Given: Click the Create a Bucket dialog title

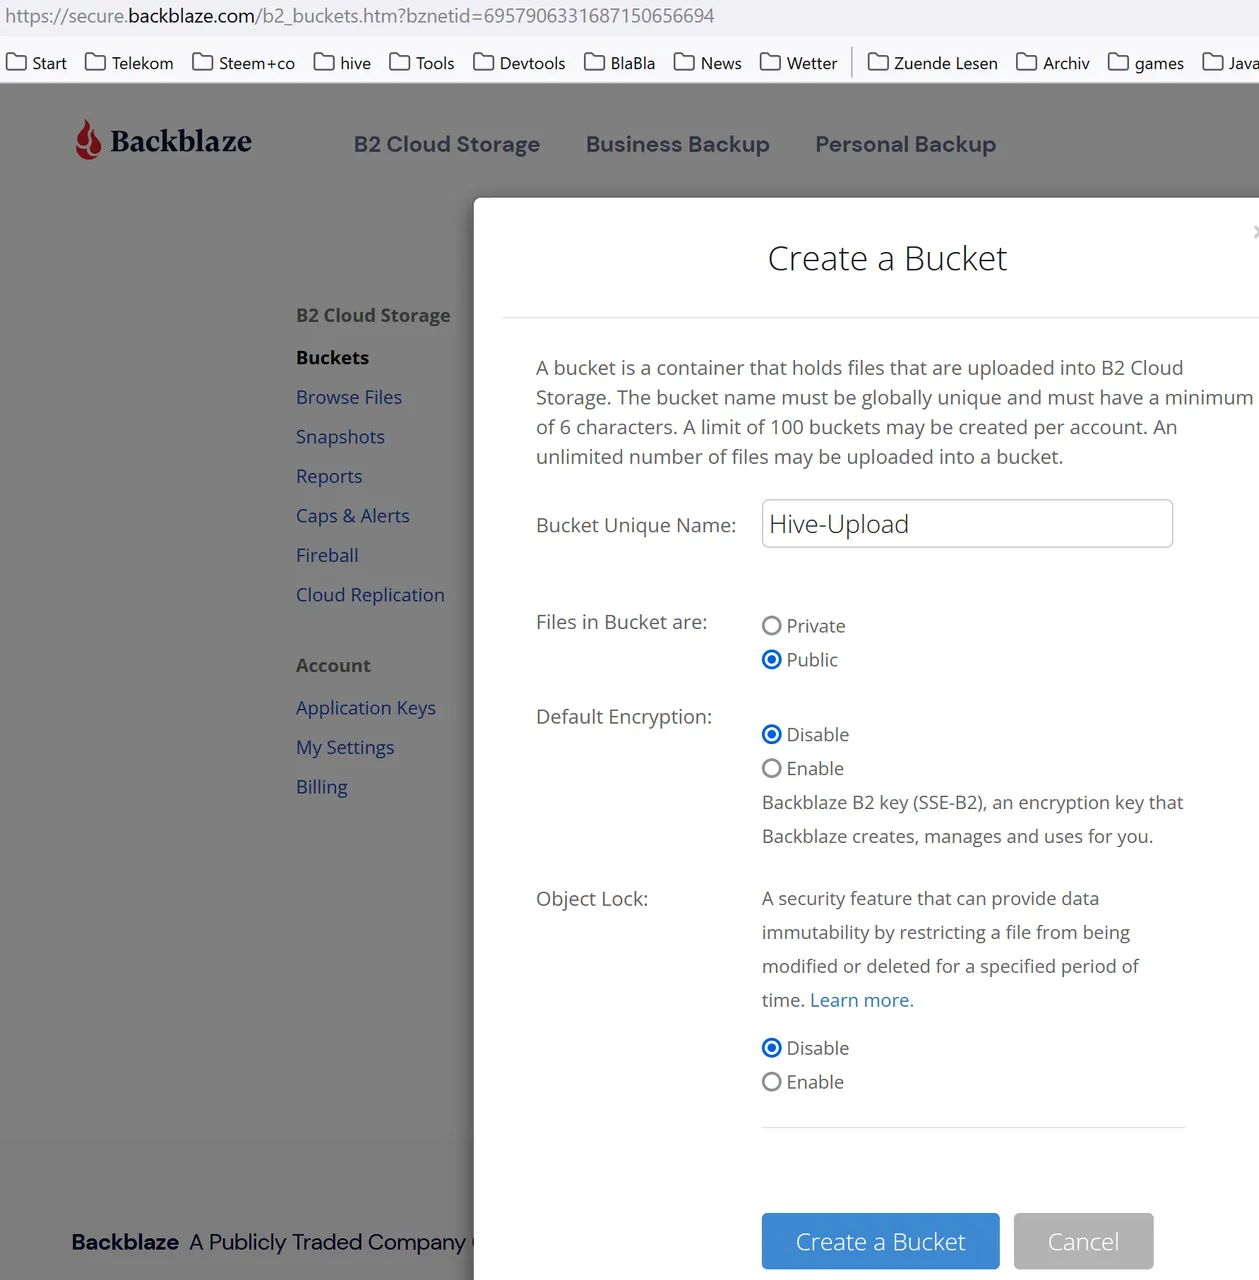Looking at the screenshot, I should tap(887, 259).
